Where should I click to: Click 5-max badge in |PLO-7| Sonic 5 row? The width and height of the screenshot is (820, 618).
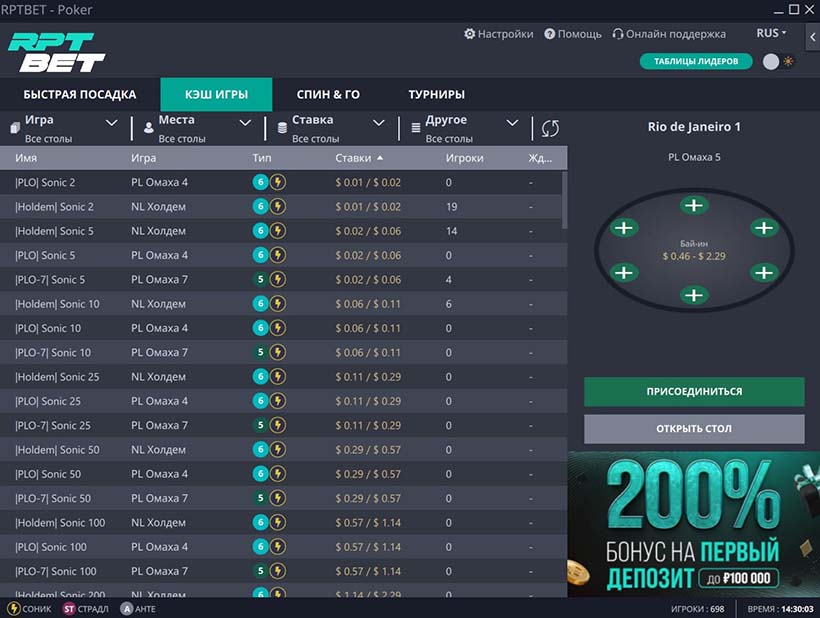pos(260,280)
